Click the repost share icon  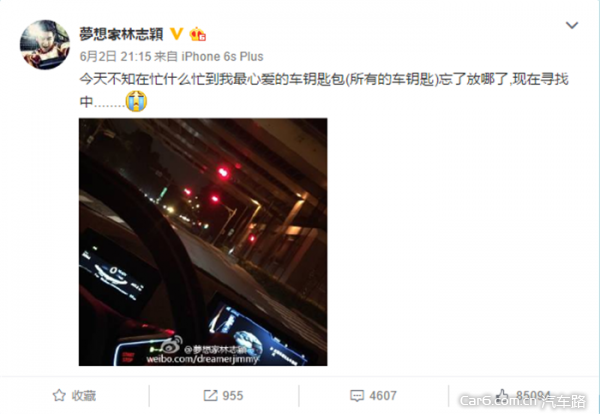[x=210, y=395]
